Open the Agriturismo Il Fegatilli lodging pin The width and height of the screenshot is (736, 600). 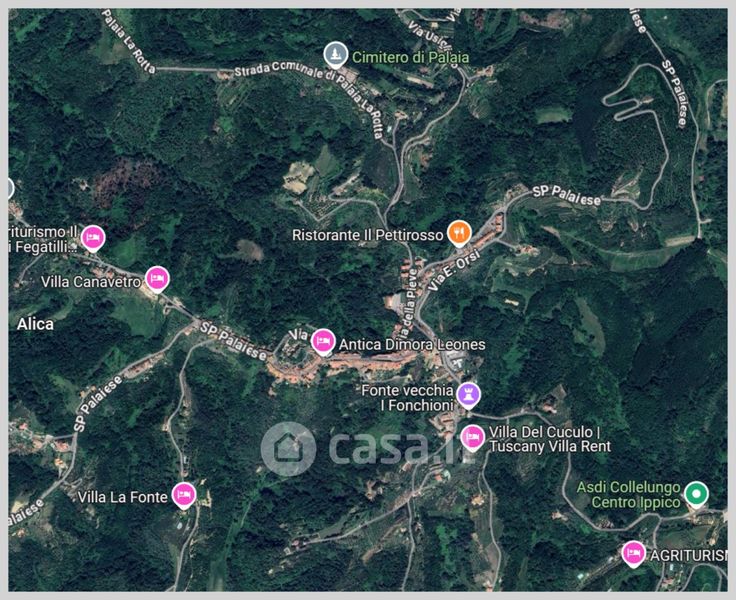pyautogui.click(x=93, y=238)
